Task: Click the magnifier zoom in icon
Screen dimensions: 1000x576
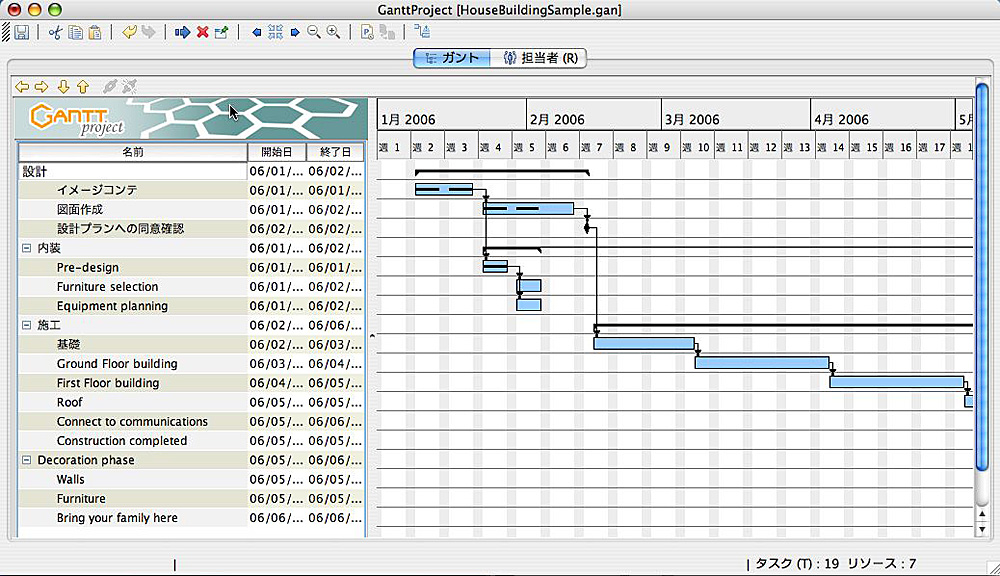Action: [x=333, y=32]
